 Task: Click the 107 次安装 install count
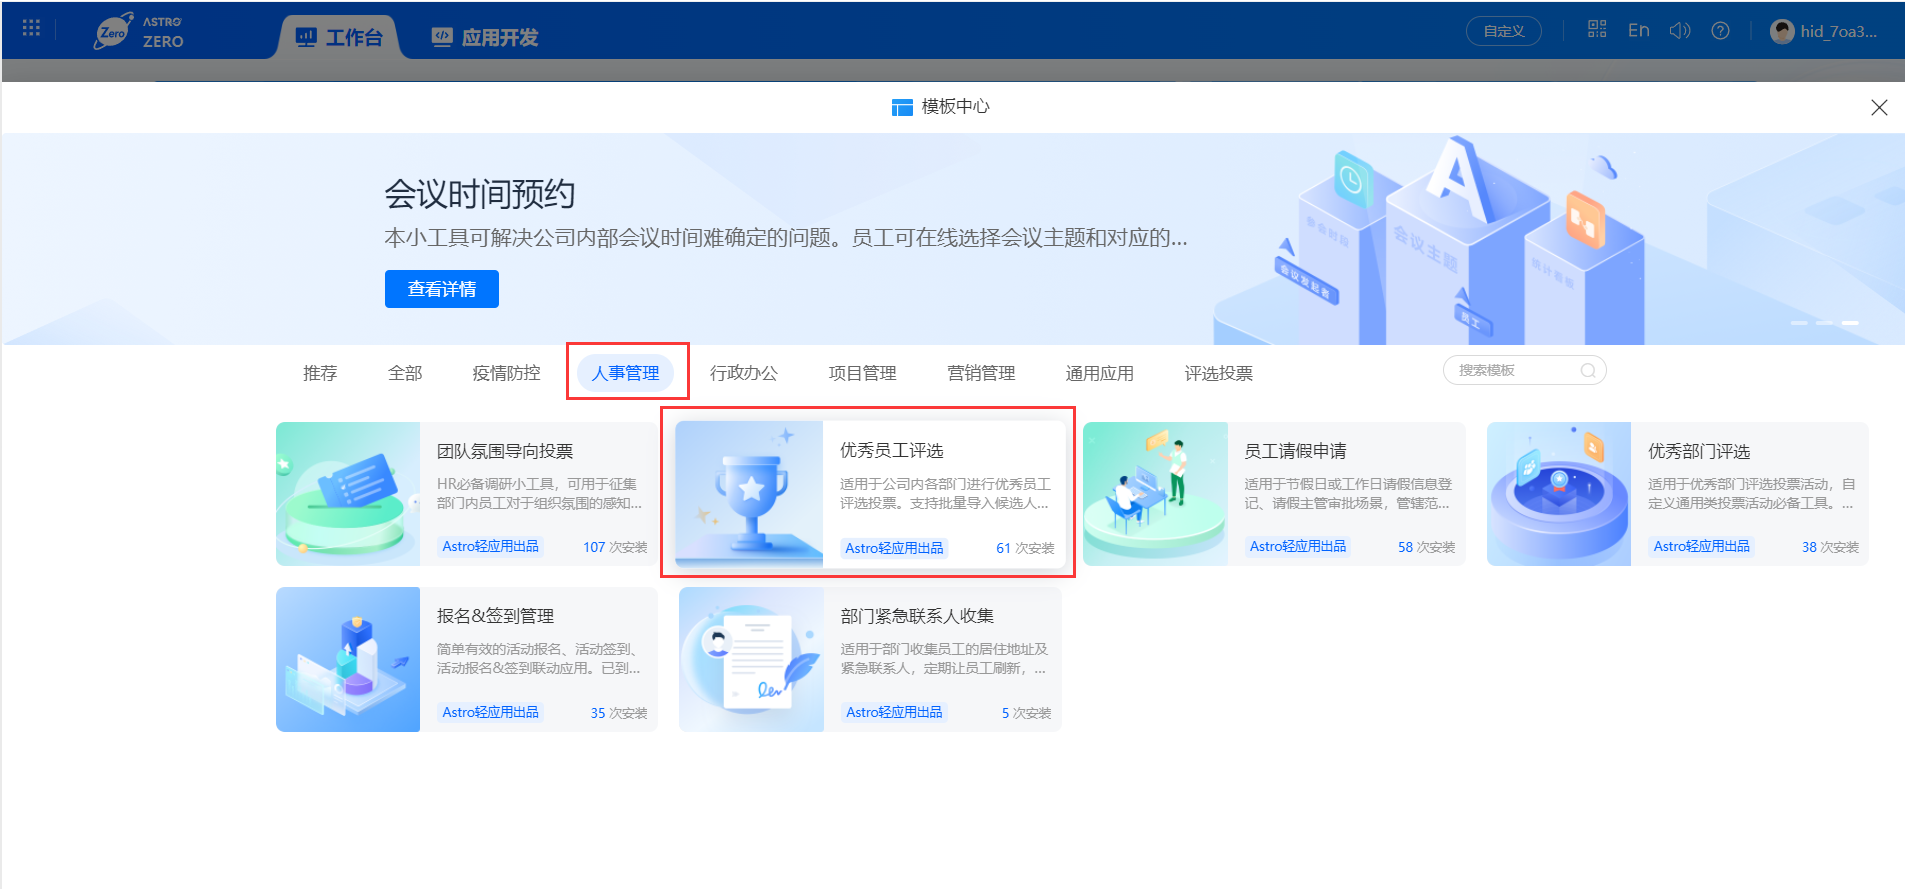[x=615, y=547]
